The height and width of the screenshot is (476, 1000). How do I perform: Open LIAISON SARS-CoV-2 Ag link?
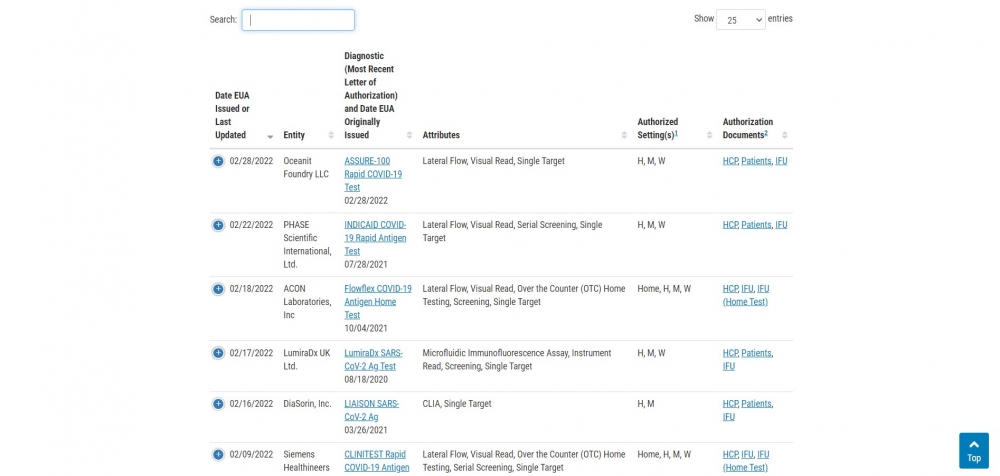[372, 410]
